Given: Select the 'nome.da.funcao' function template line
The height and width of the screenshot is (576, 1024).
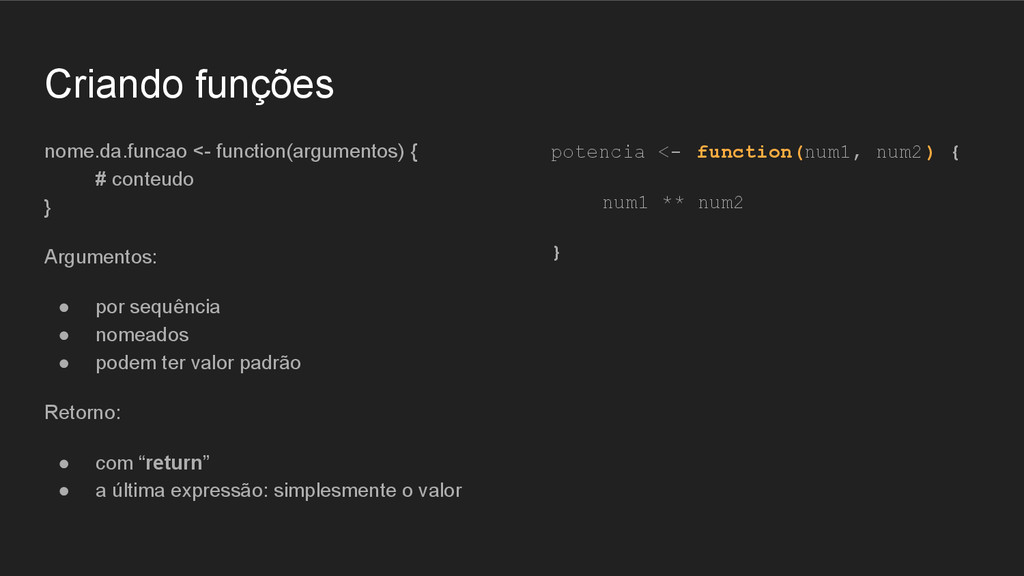Looking at the screenshot, I should (x=231, y=152).
